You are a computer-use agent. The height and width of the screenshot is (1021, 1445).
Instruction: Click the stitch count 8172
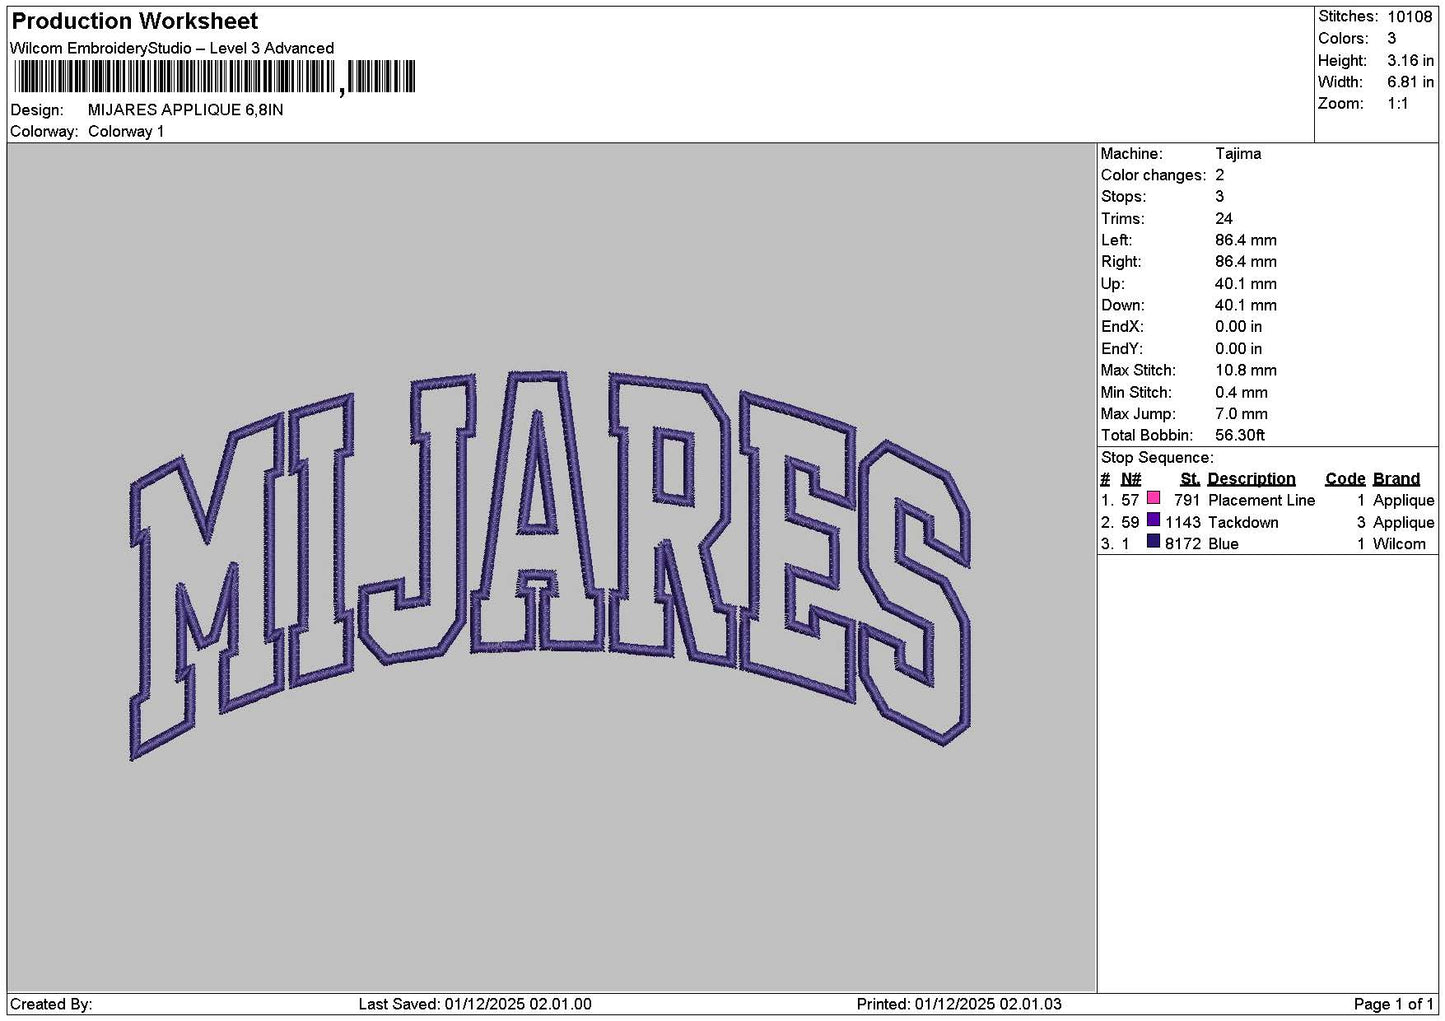click(1182, 544)
